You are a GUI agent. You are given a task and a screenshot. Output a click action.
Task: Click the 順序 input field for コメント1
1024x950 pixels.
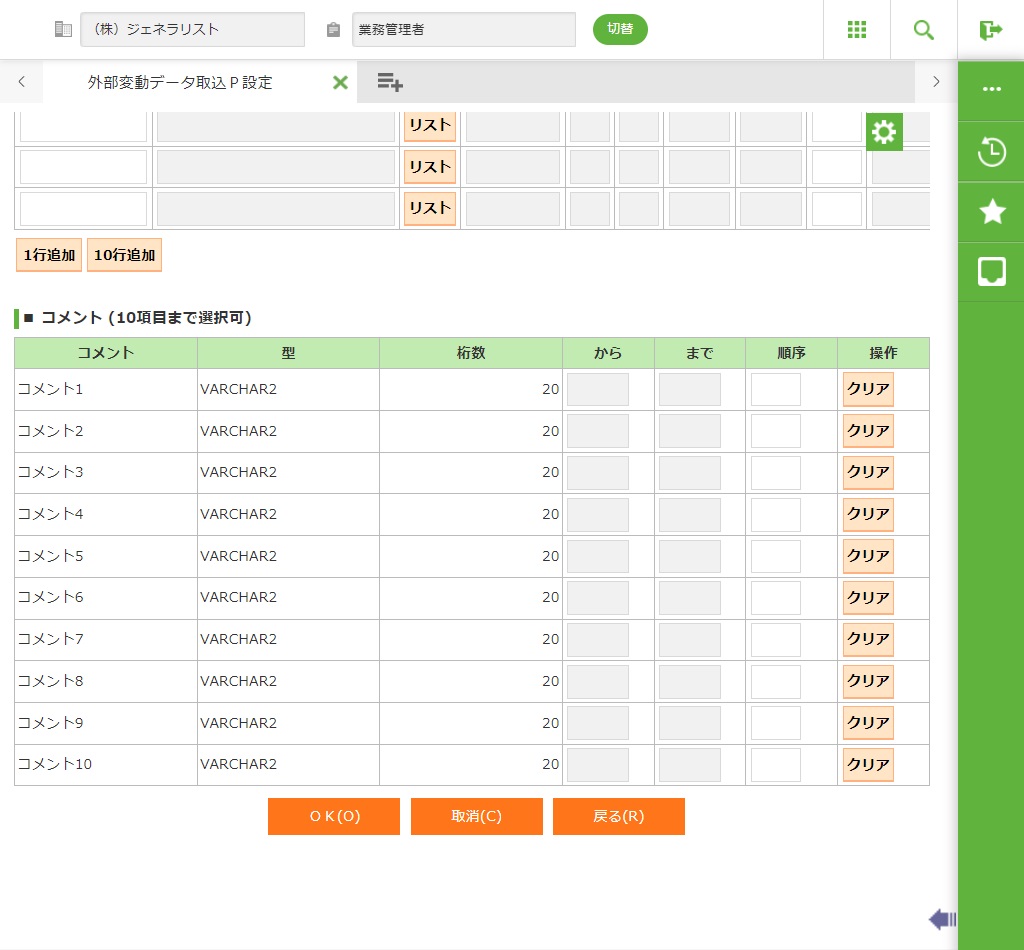775,389
